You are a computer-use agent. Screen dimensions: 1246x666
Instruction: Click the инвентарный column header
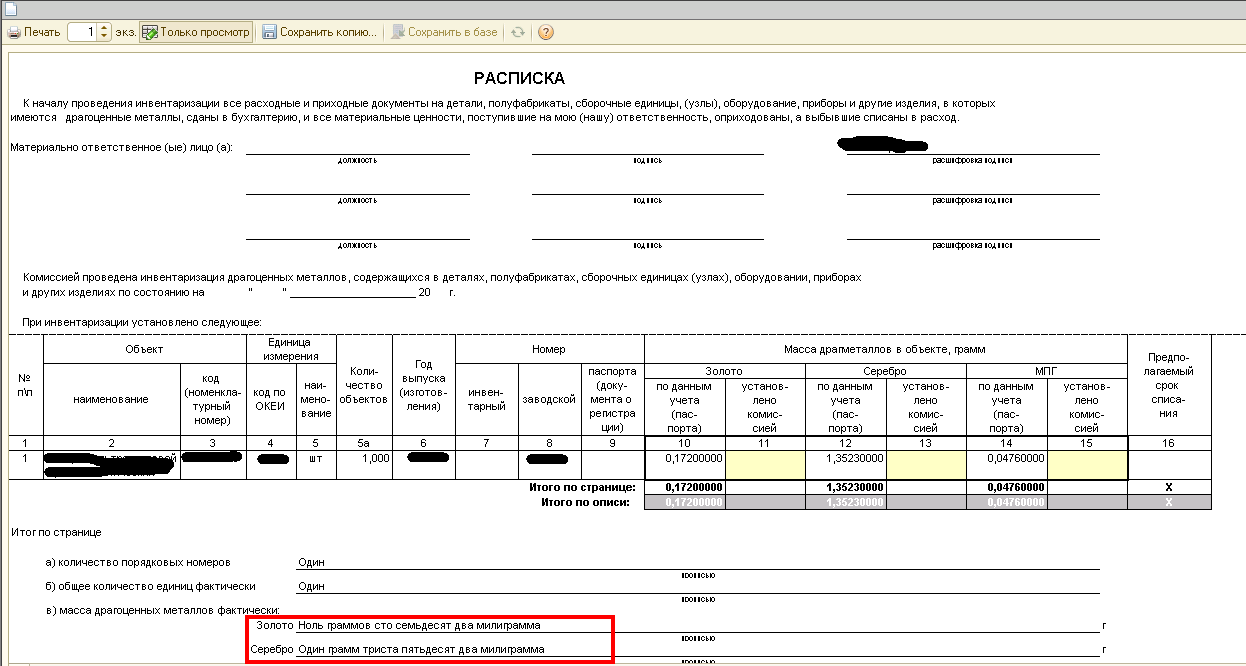click(487, 399)
